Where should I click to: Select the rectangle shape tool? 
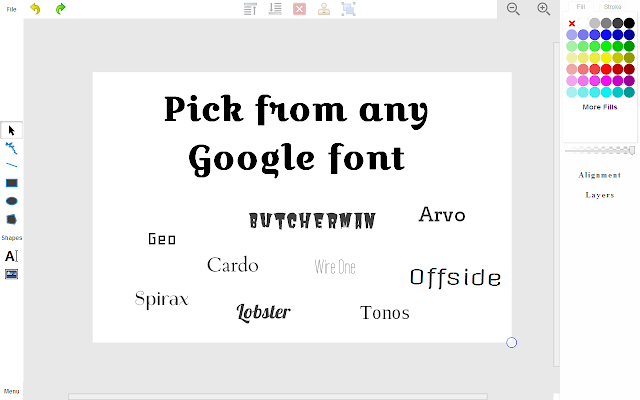11,183
